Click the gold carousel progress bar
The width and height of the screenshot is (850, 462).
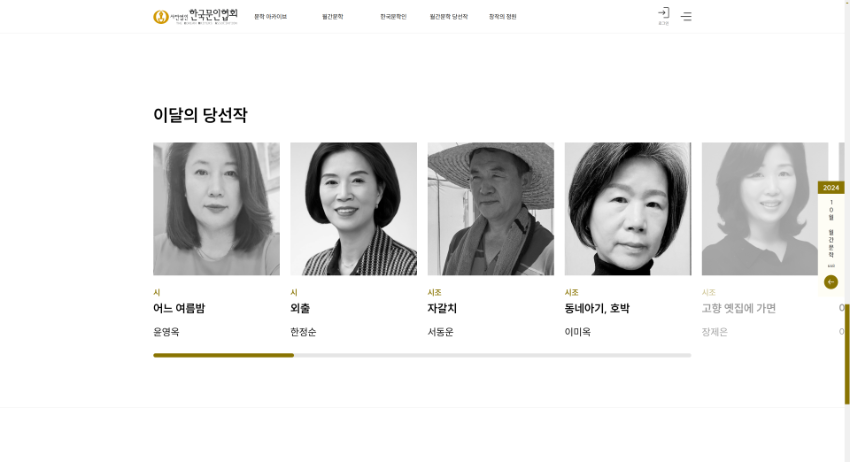(x=223, y=355)
